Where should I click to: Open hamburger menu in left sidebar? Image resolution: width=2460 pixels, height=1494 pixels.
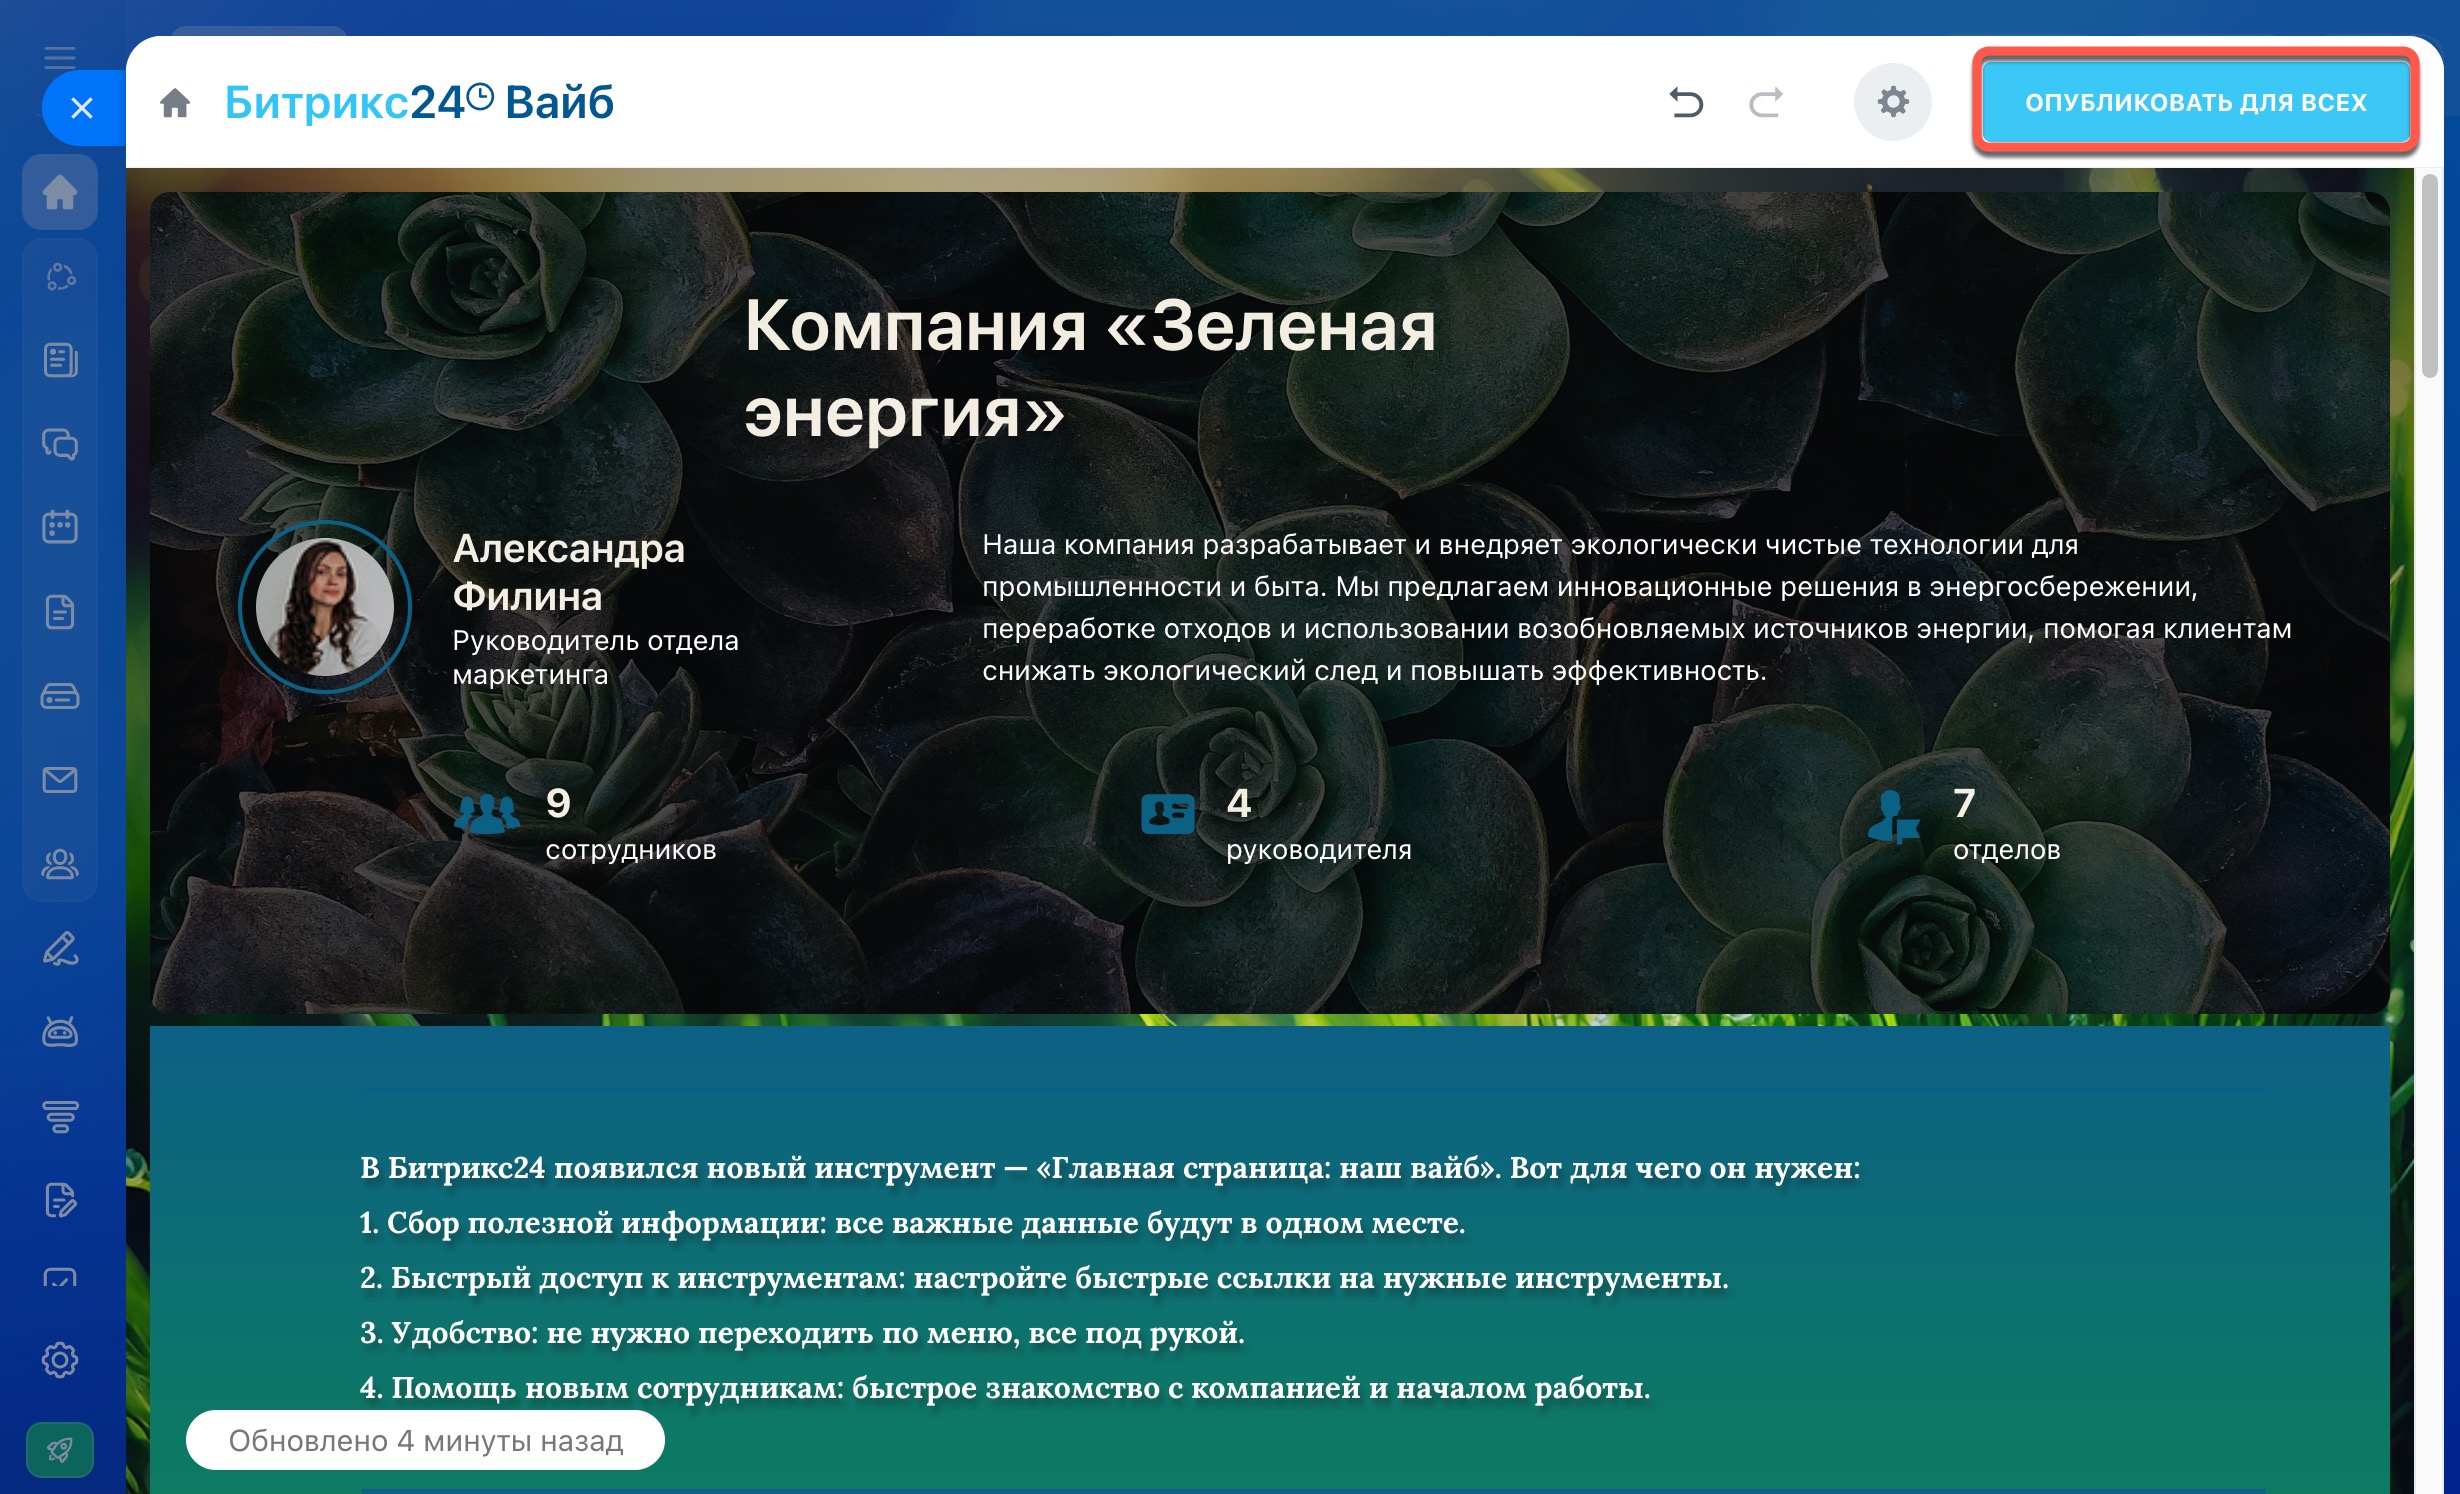tap(60, 57)
